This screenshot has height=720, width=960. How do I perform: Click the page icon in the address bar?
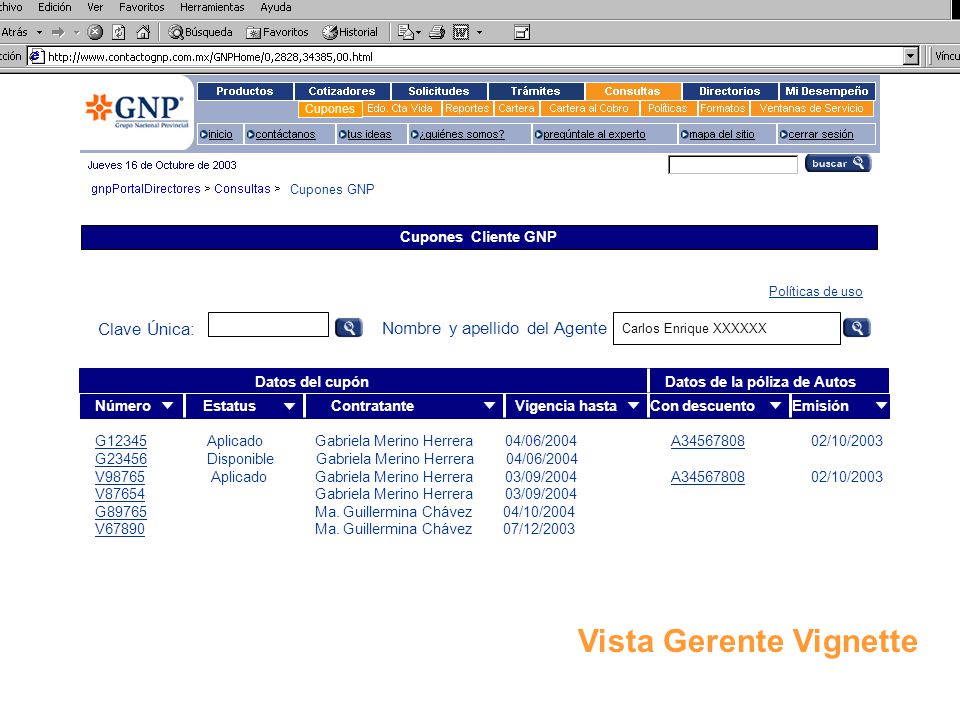click(x=37, y=56)
